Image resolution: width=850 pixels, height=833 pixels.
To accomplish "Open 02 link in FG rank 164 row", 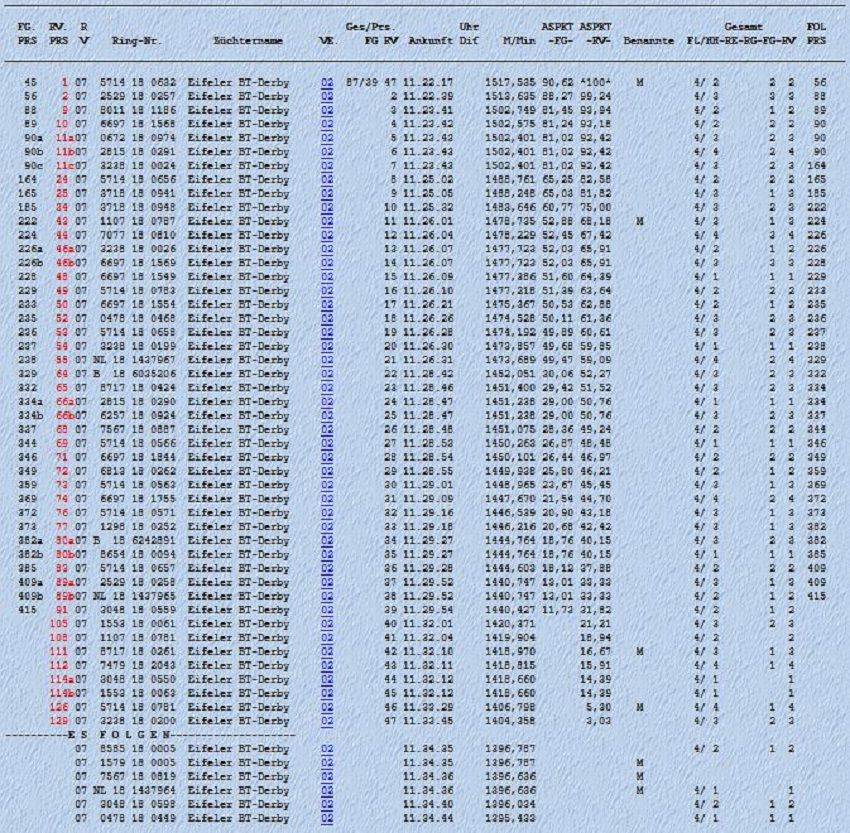I will (x=326, y=176).
